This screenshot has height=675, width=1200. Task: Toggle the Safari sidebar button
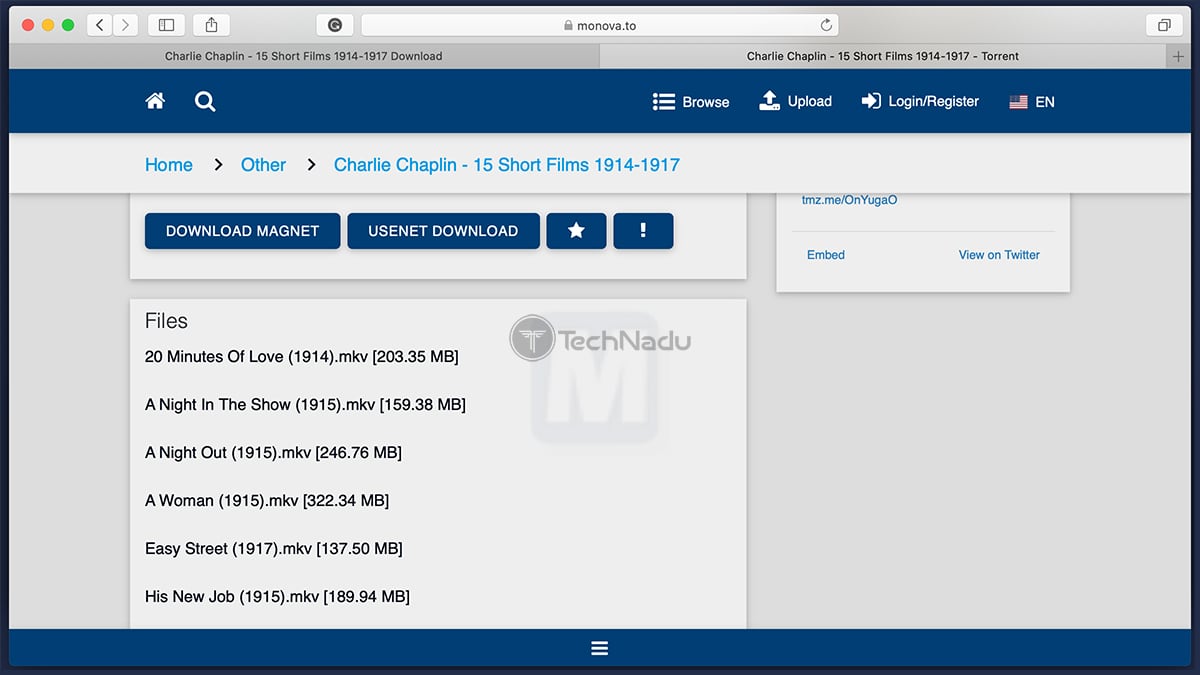point(166,25)
